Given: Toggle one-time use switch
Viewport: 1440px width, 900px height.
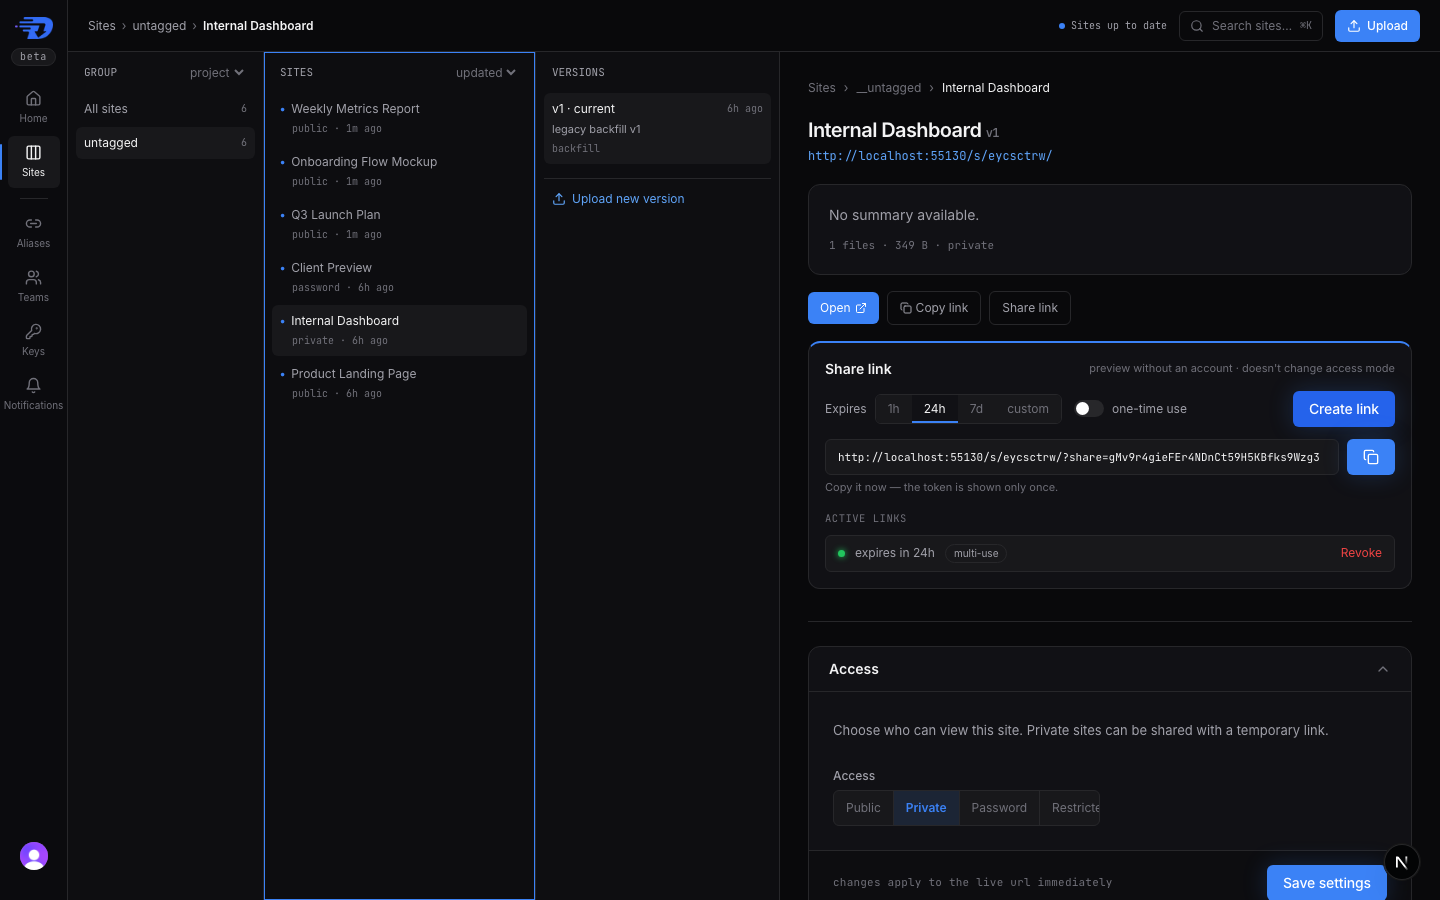Looking at the screenshot, I should click(x=1089, y=409).
